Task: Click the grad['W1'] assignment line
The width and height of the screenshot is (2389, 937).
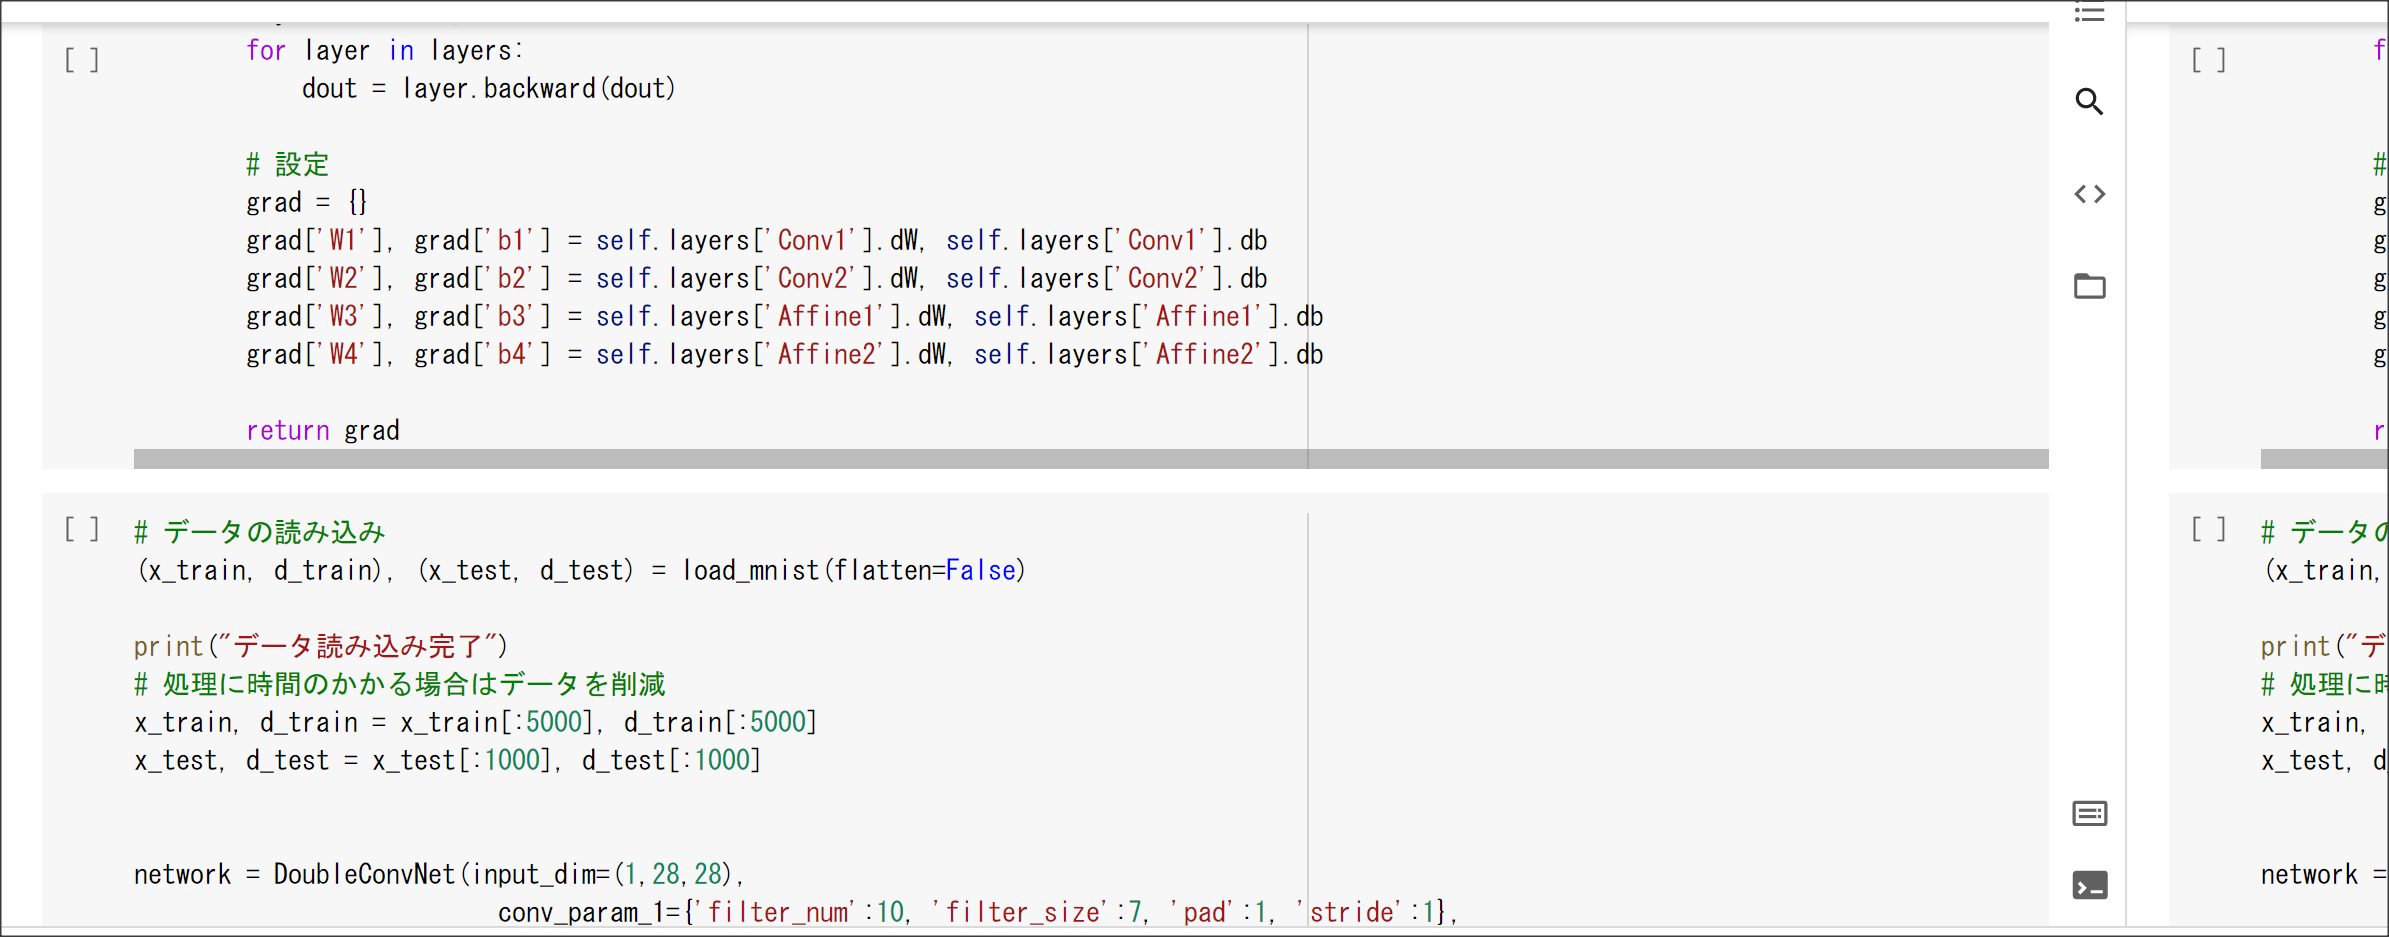Action: (757, 241)
